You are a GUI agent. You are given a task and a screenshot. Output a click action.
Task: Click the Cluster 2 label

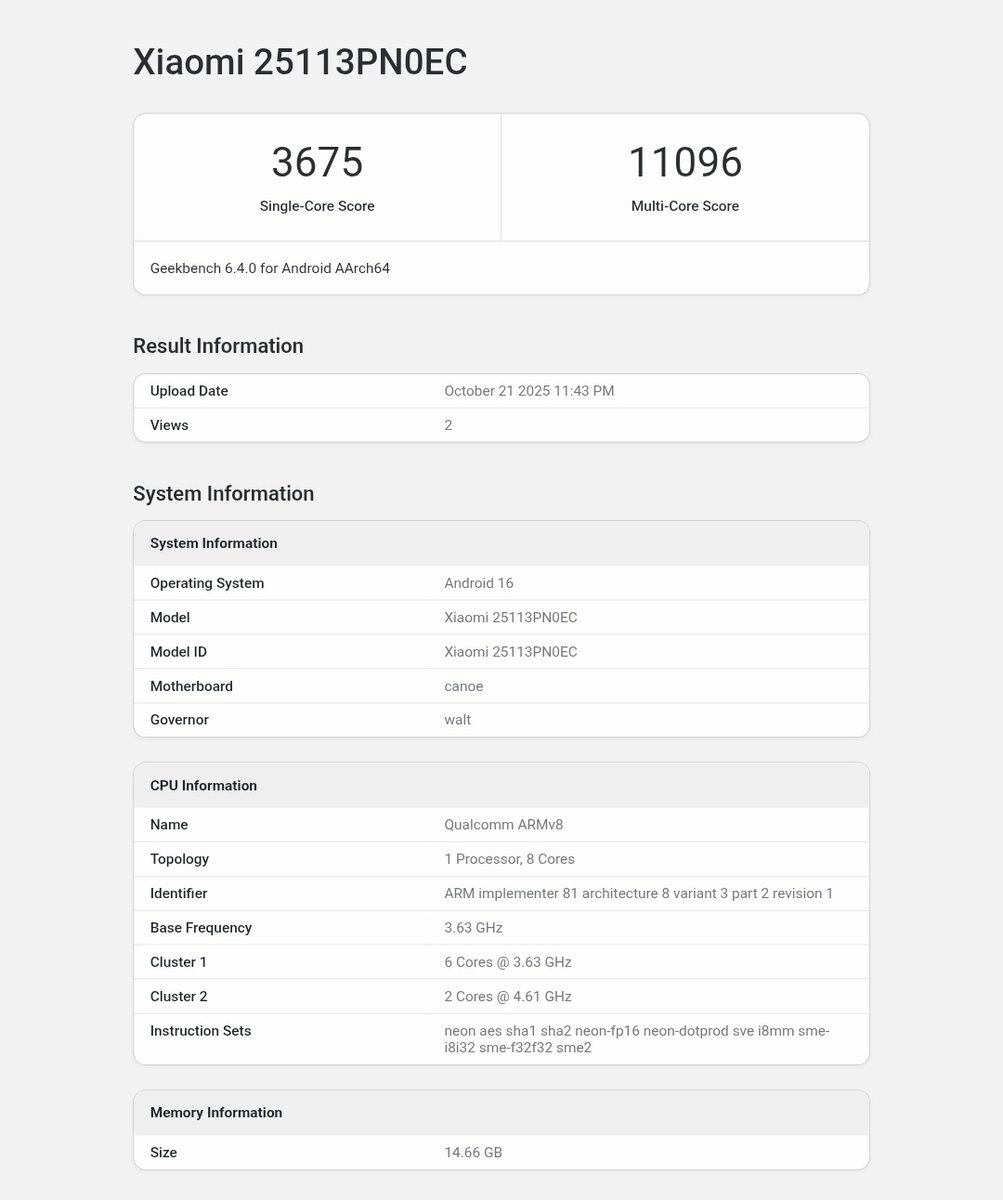[x=179, y=996]
